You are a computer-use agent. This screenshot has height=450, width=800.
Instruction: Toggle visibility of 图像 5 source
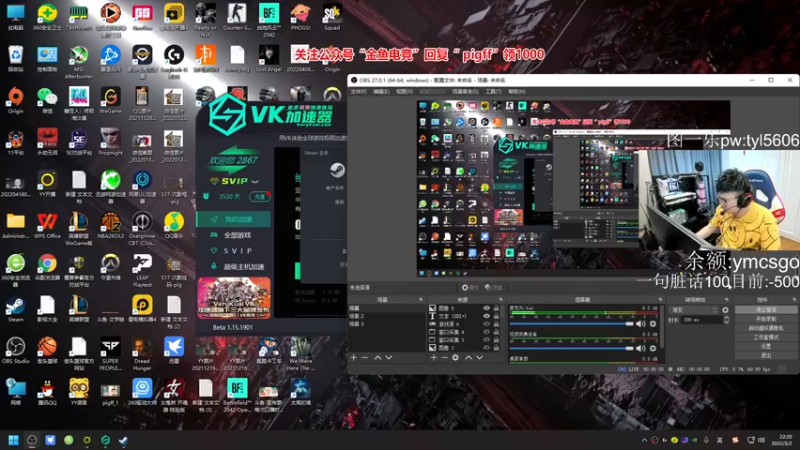point(486,308)
